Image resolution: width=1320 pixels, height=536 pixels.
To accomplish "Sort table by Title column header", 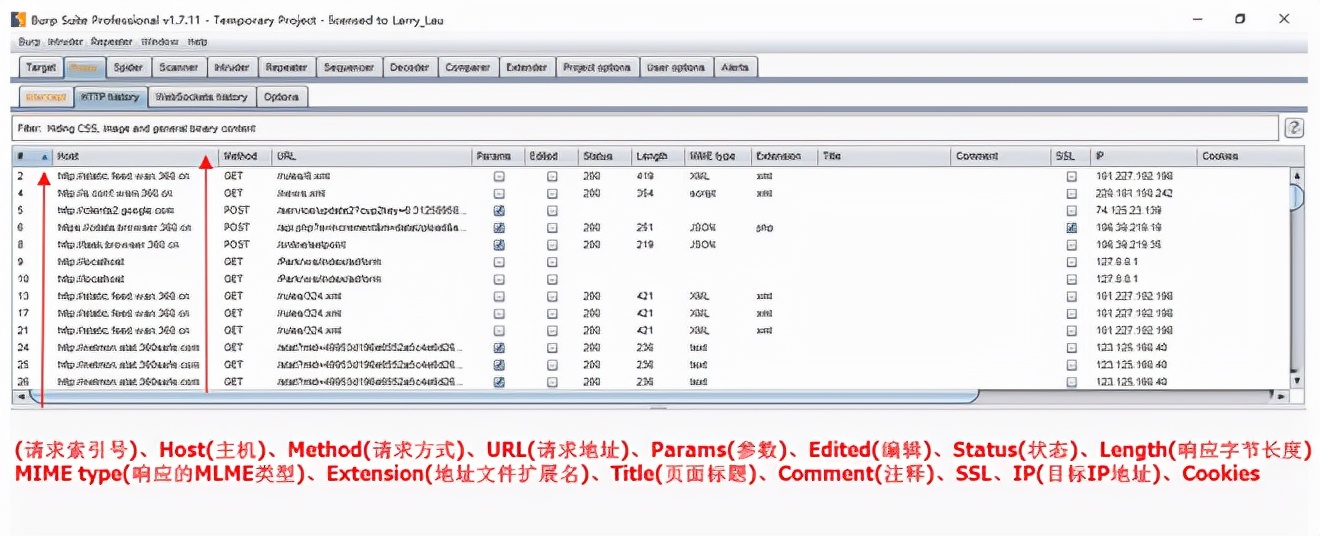I will 885,156.
